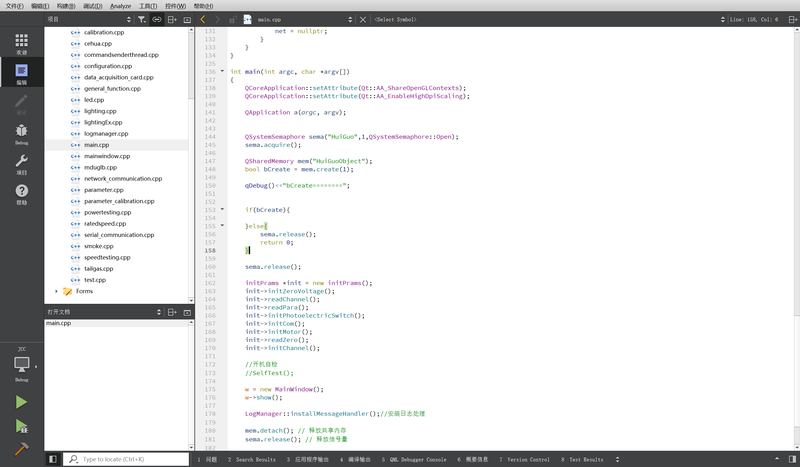Expand the Forms folder
The image size is (800, 467).
[56, 291]
